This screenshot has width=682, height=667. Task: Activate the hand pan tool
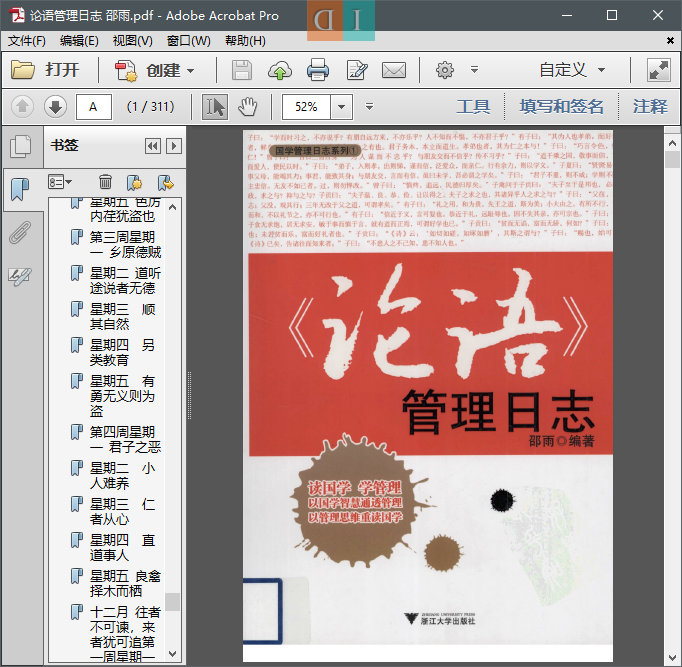point(247,107)
